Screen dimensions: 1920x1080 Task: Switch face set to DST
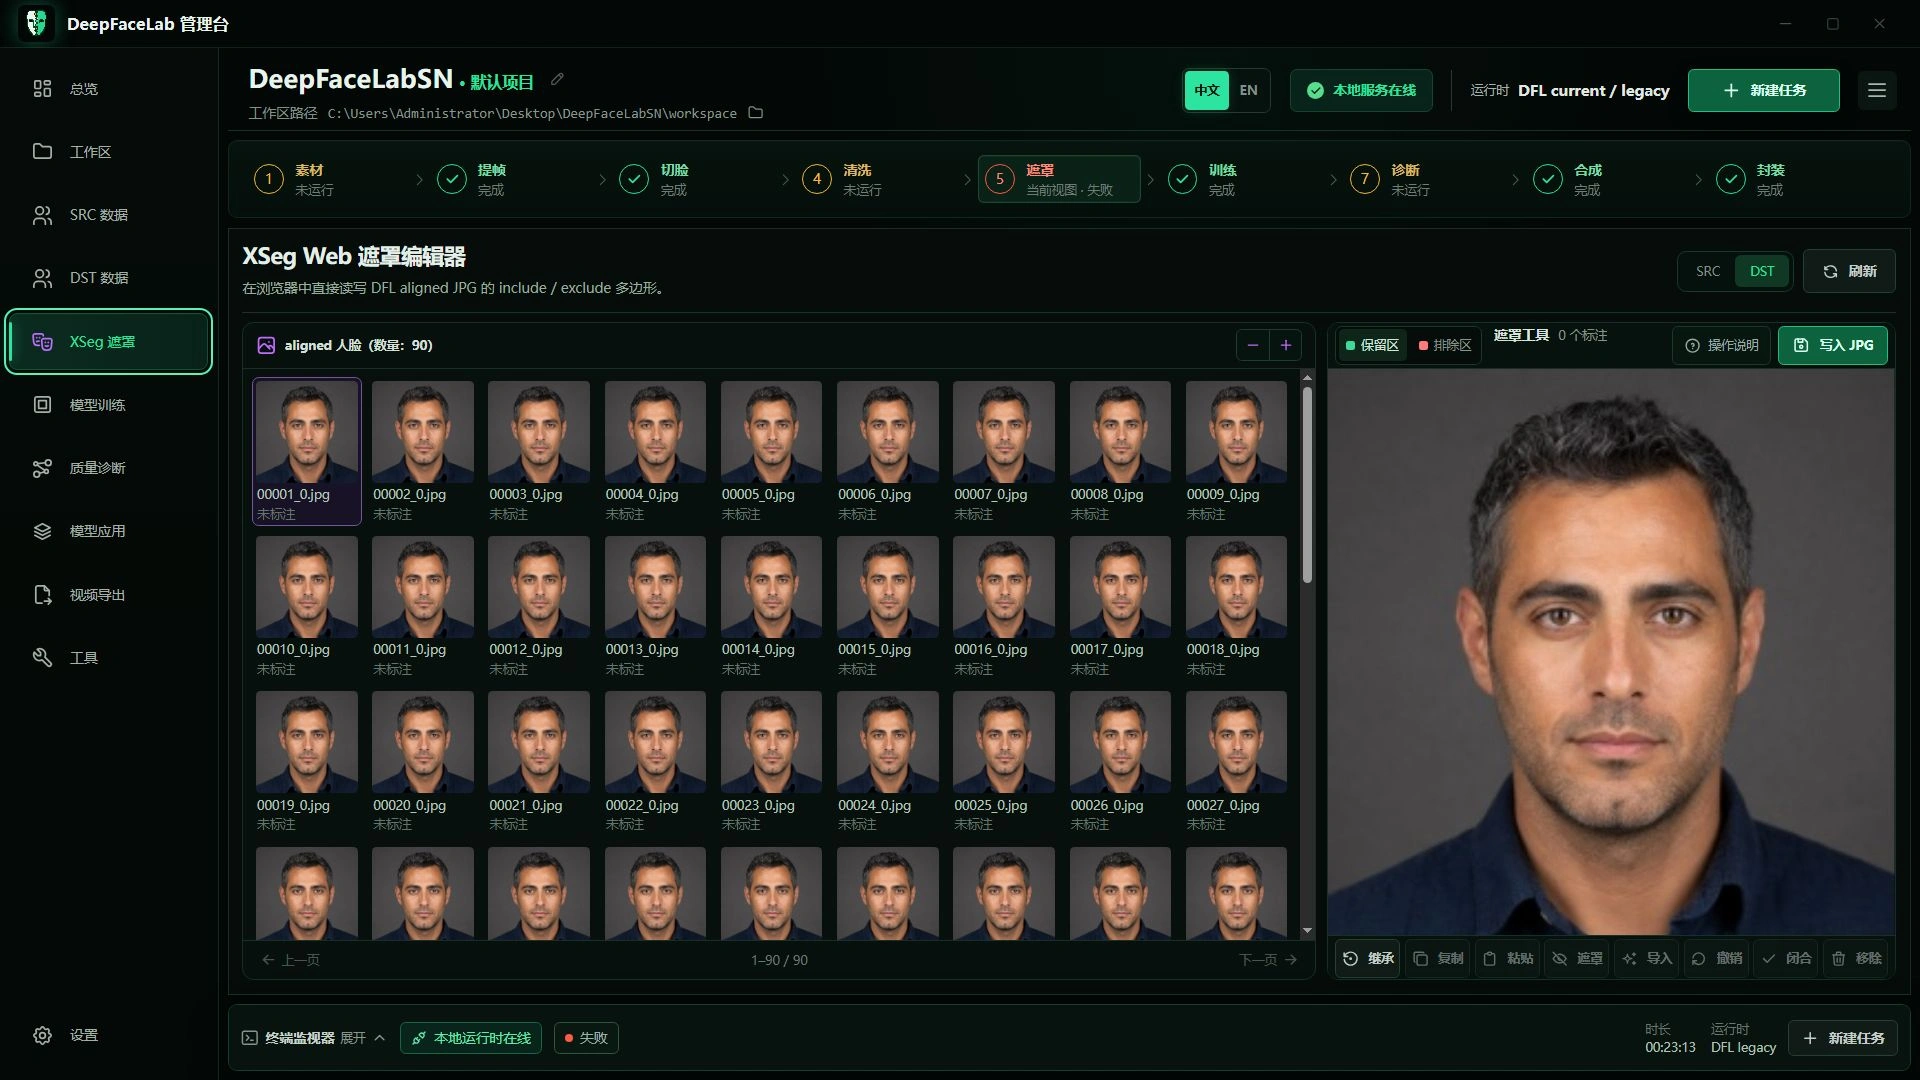click(x=1762, y=271)
